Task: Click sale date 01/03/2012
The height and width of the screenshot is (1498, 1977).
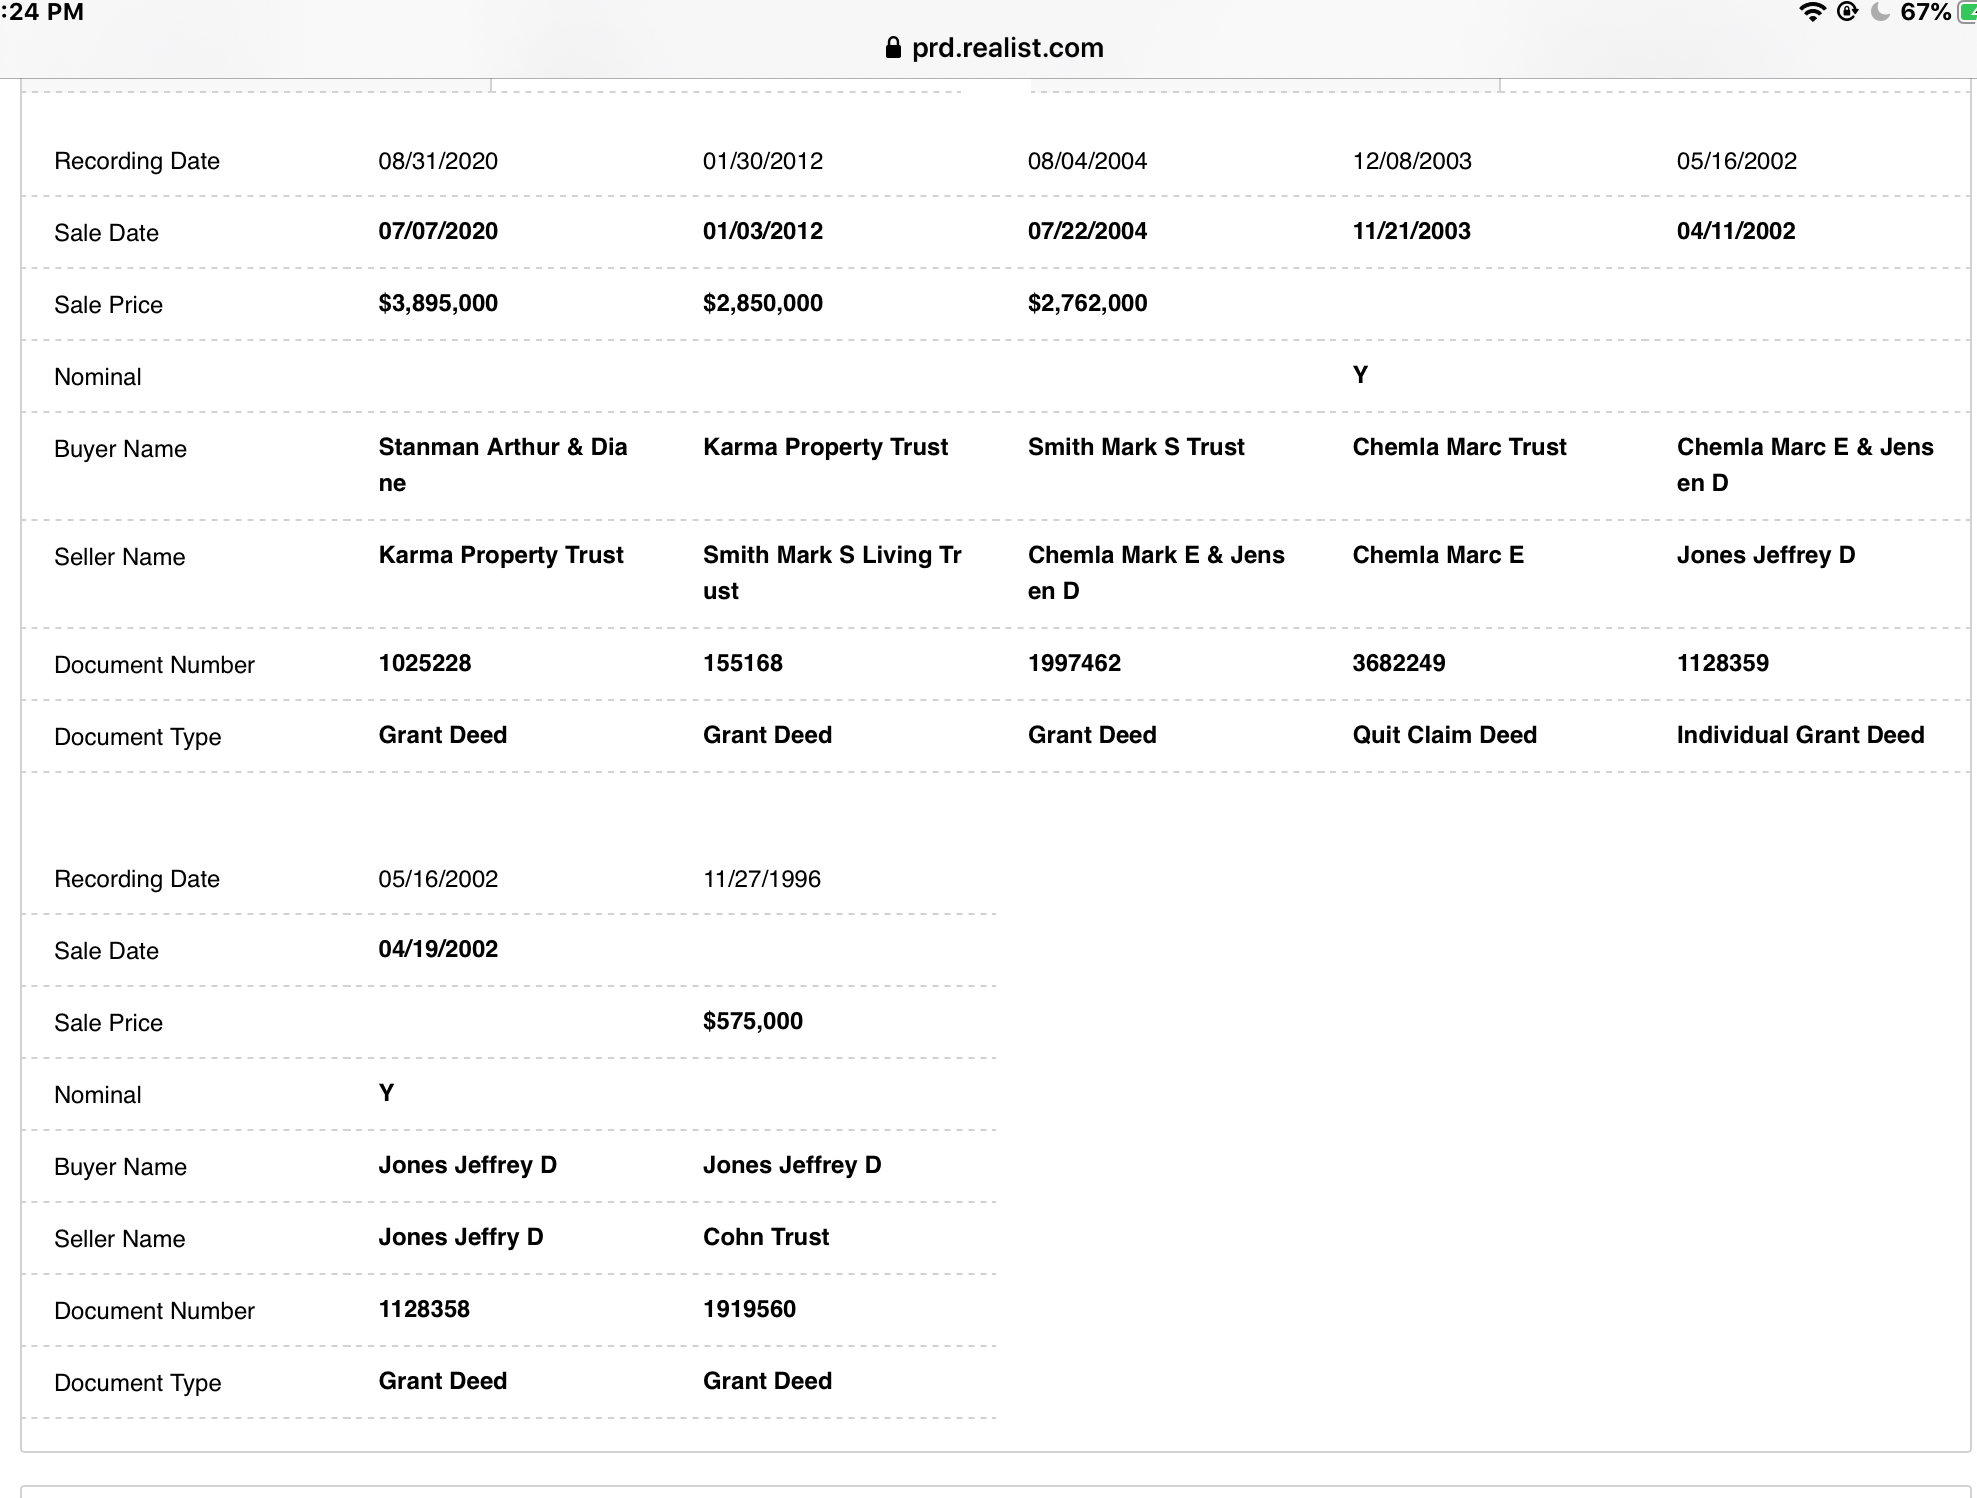Action: (763, 231)
